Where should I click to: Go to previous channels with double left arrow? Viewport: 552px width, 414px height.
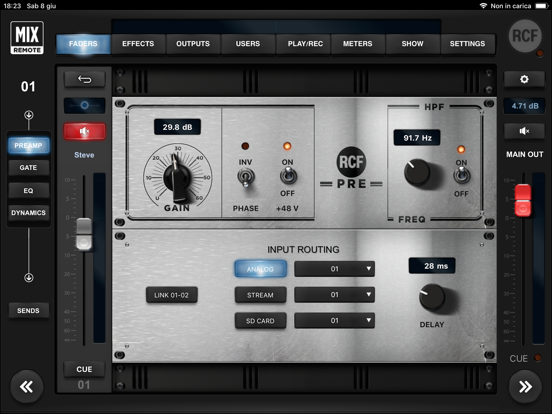click(27, 387)
